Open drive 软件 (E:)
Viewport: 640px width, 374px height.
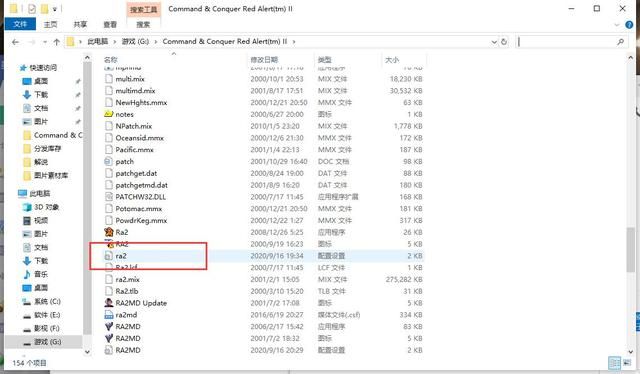tap(47, 315)
